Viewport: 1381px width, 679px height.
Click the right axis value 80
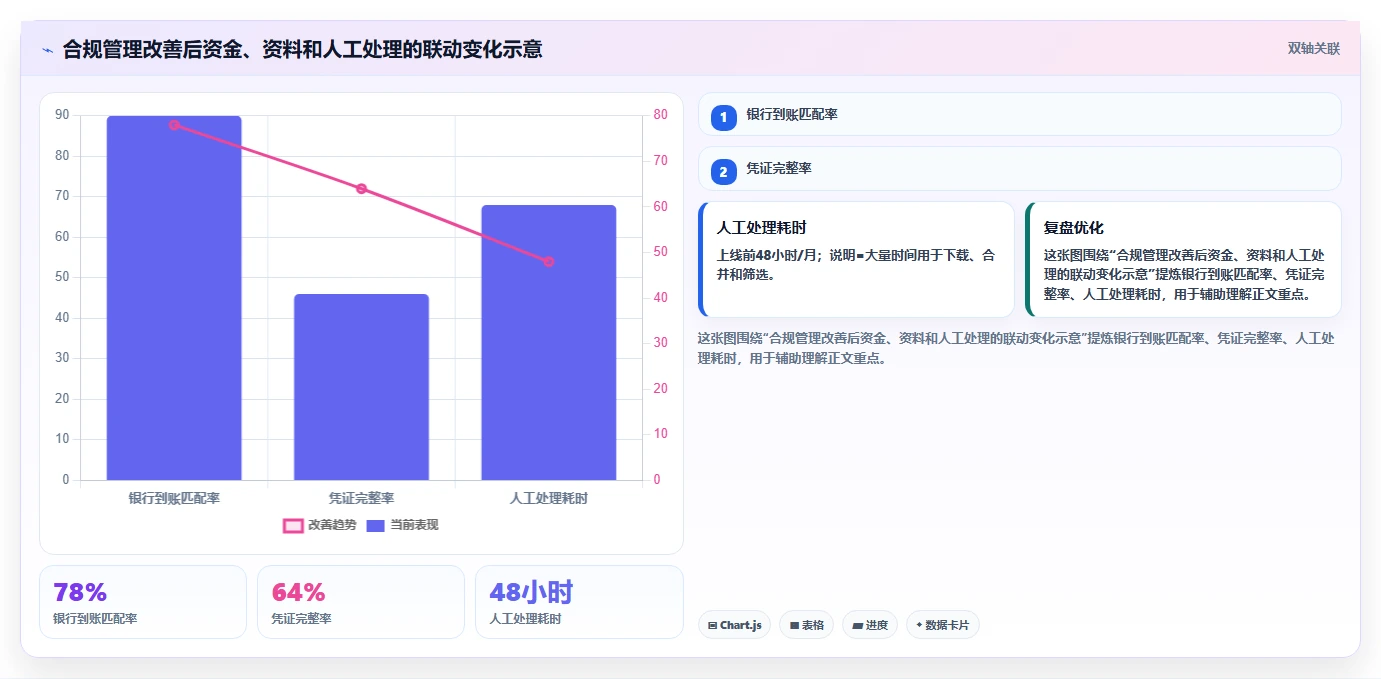(x=661, y=115)
